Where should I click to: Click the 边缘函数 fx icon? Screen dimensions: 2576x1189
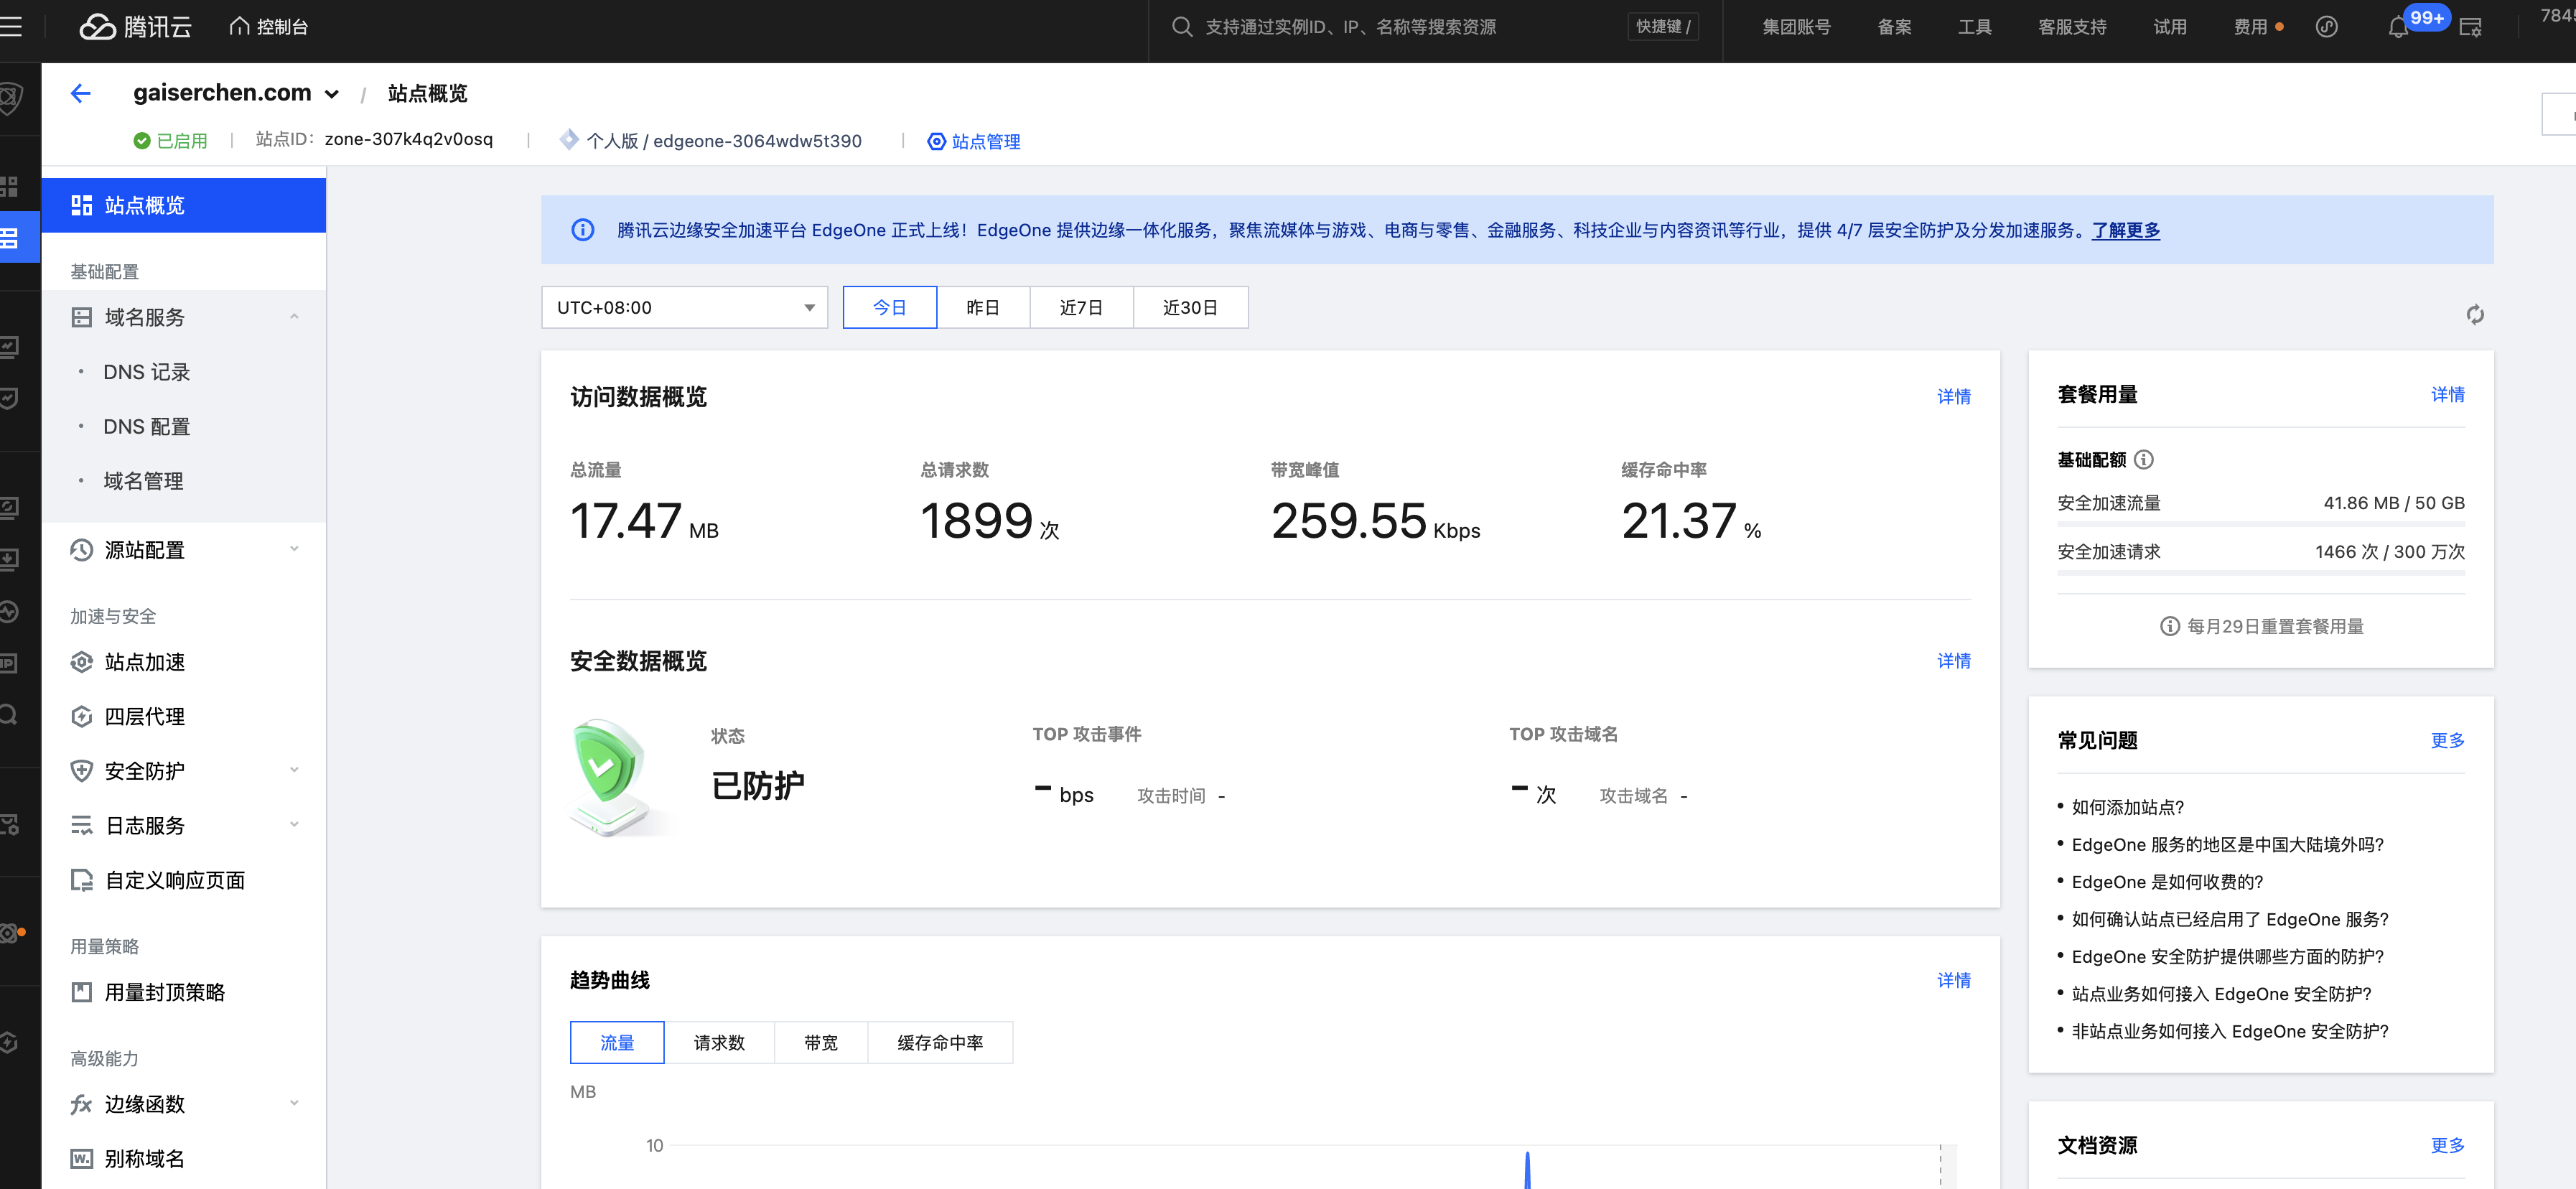pos(82,1104)
